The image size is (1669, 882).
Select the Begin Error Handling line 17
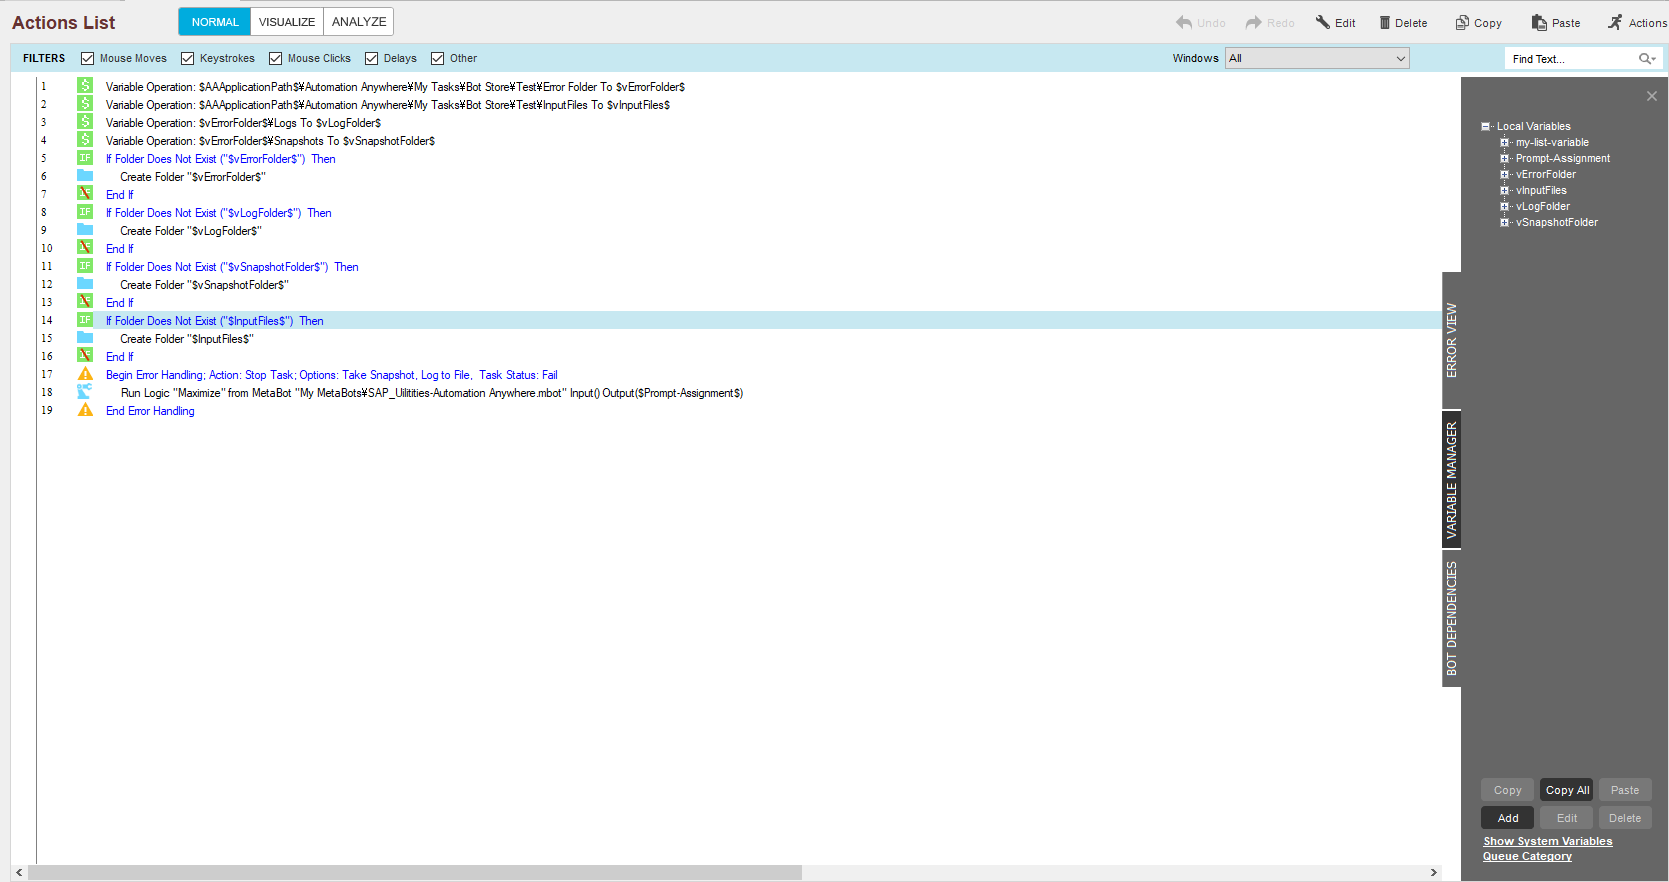[x=332, y=375]
